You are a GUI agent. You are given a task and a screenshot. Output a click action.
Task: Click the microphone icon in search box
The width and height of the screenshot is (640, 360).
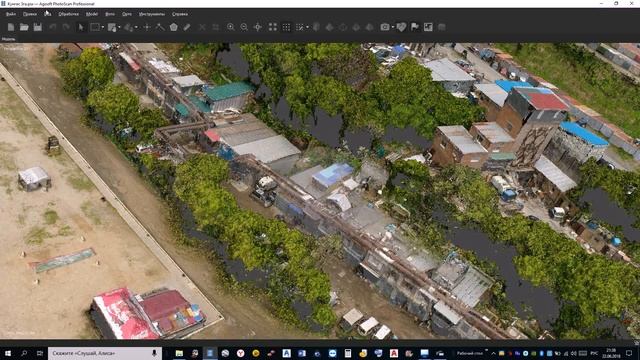coord(154,353)
